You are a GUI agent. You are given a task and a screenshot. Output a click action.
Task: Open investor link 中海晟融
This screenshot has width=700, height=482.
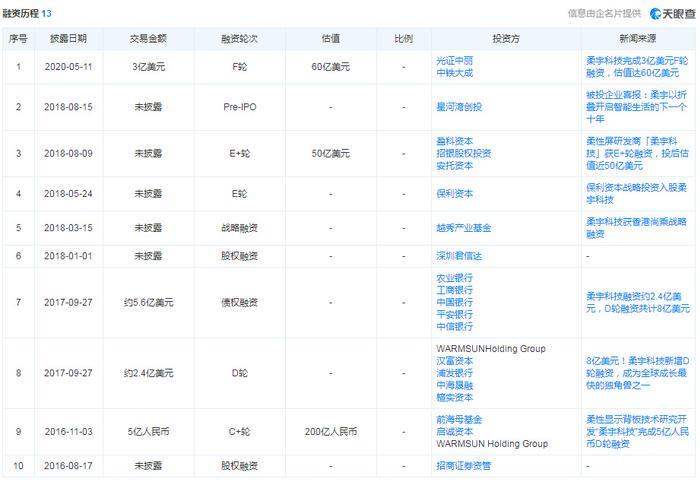pos(454,385)
